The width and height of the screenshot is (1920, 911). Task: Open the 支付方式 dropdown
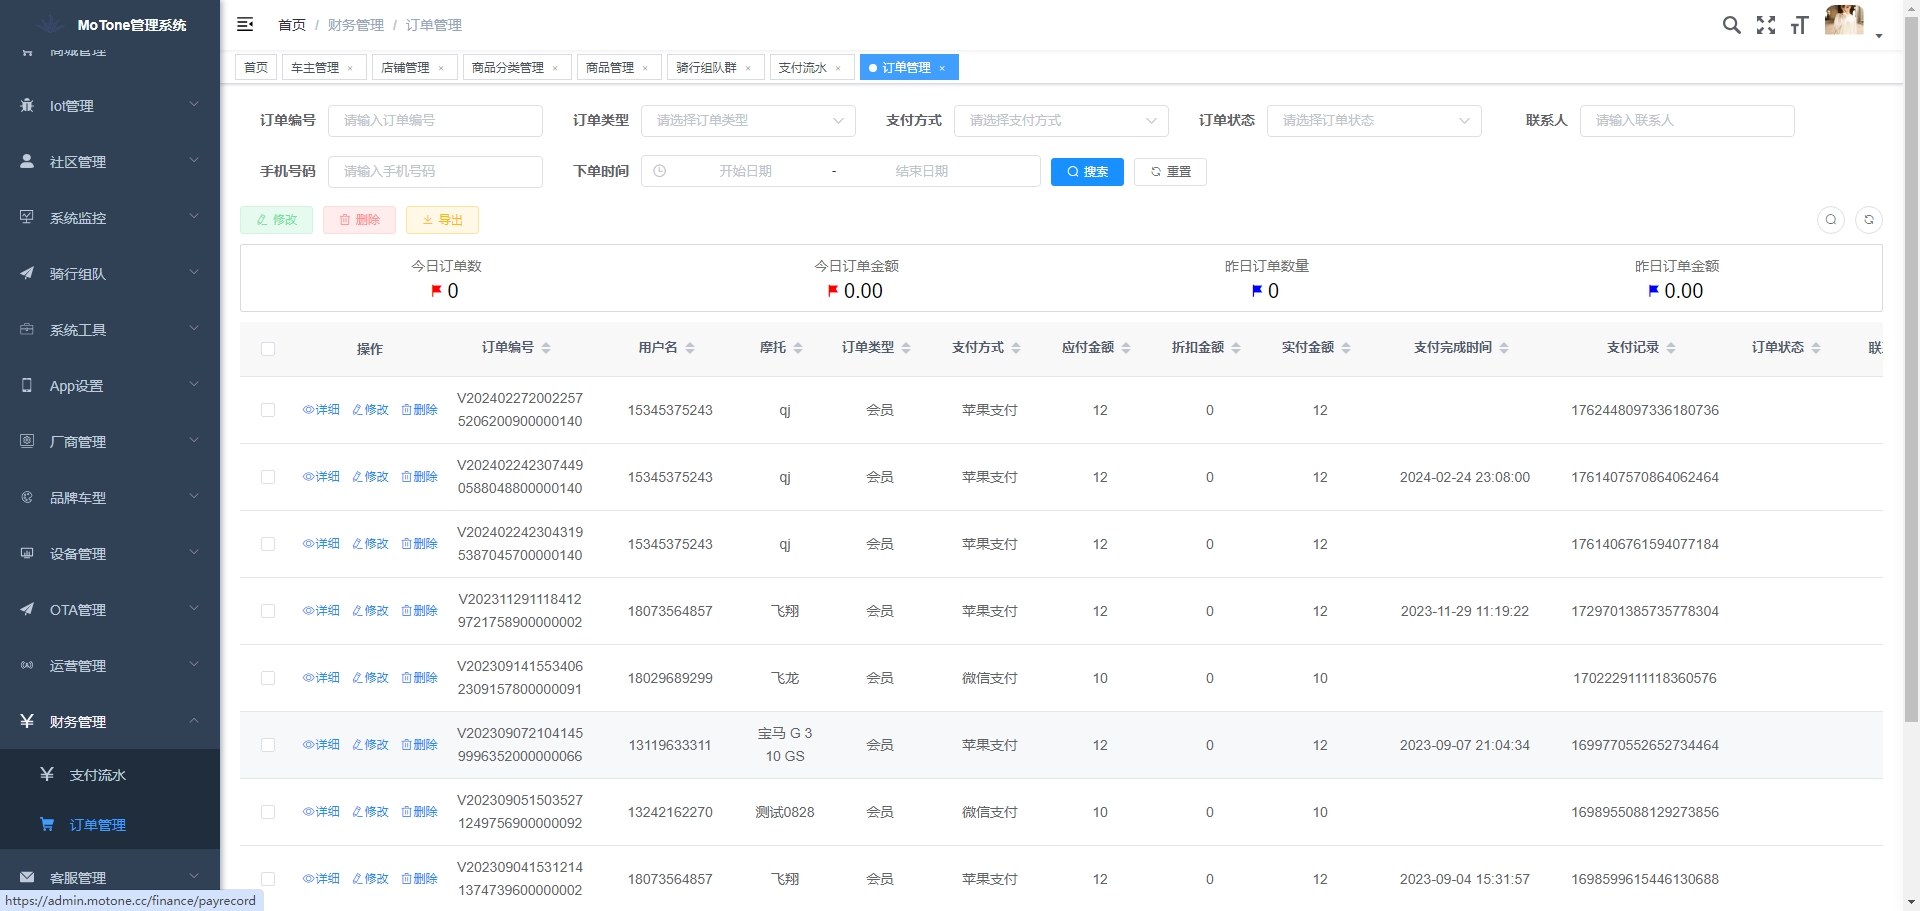pyautogui.click(x=1061, y=121)
